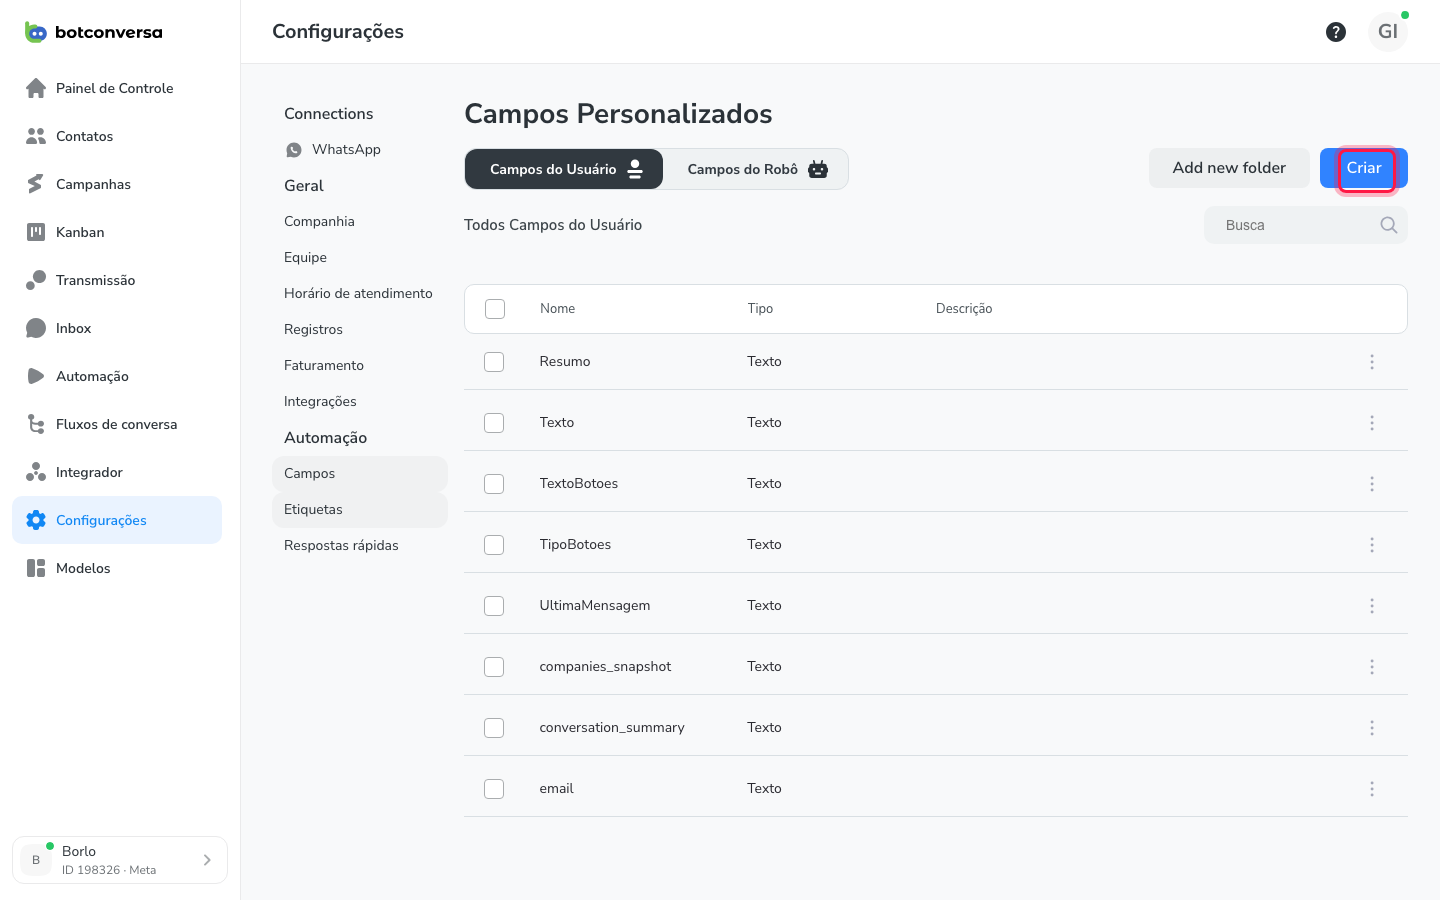The image size is (1440, 900).
Task: Check the TipoBotoes field checkbox
Action: point(494,545)
